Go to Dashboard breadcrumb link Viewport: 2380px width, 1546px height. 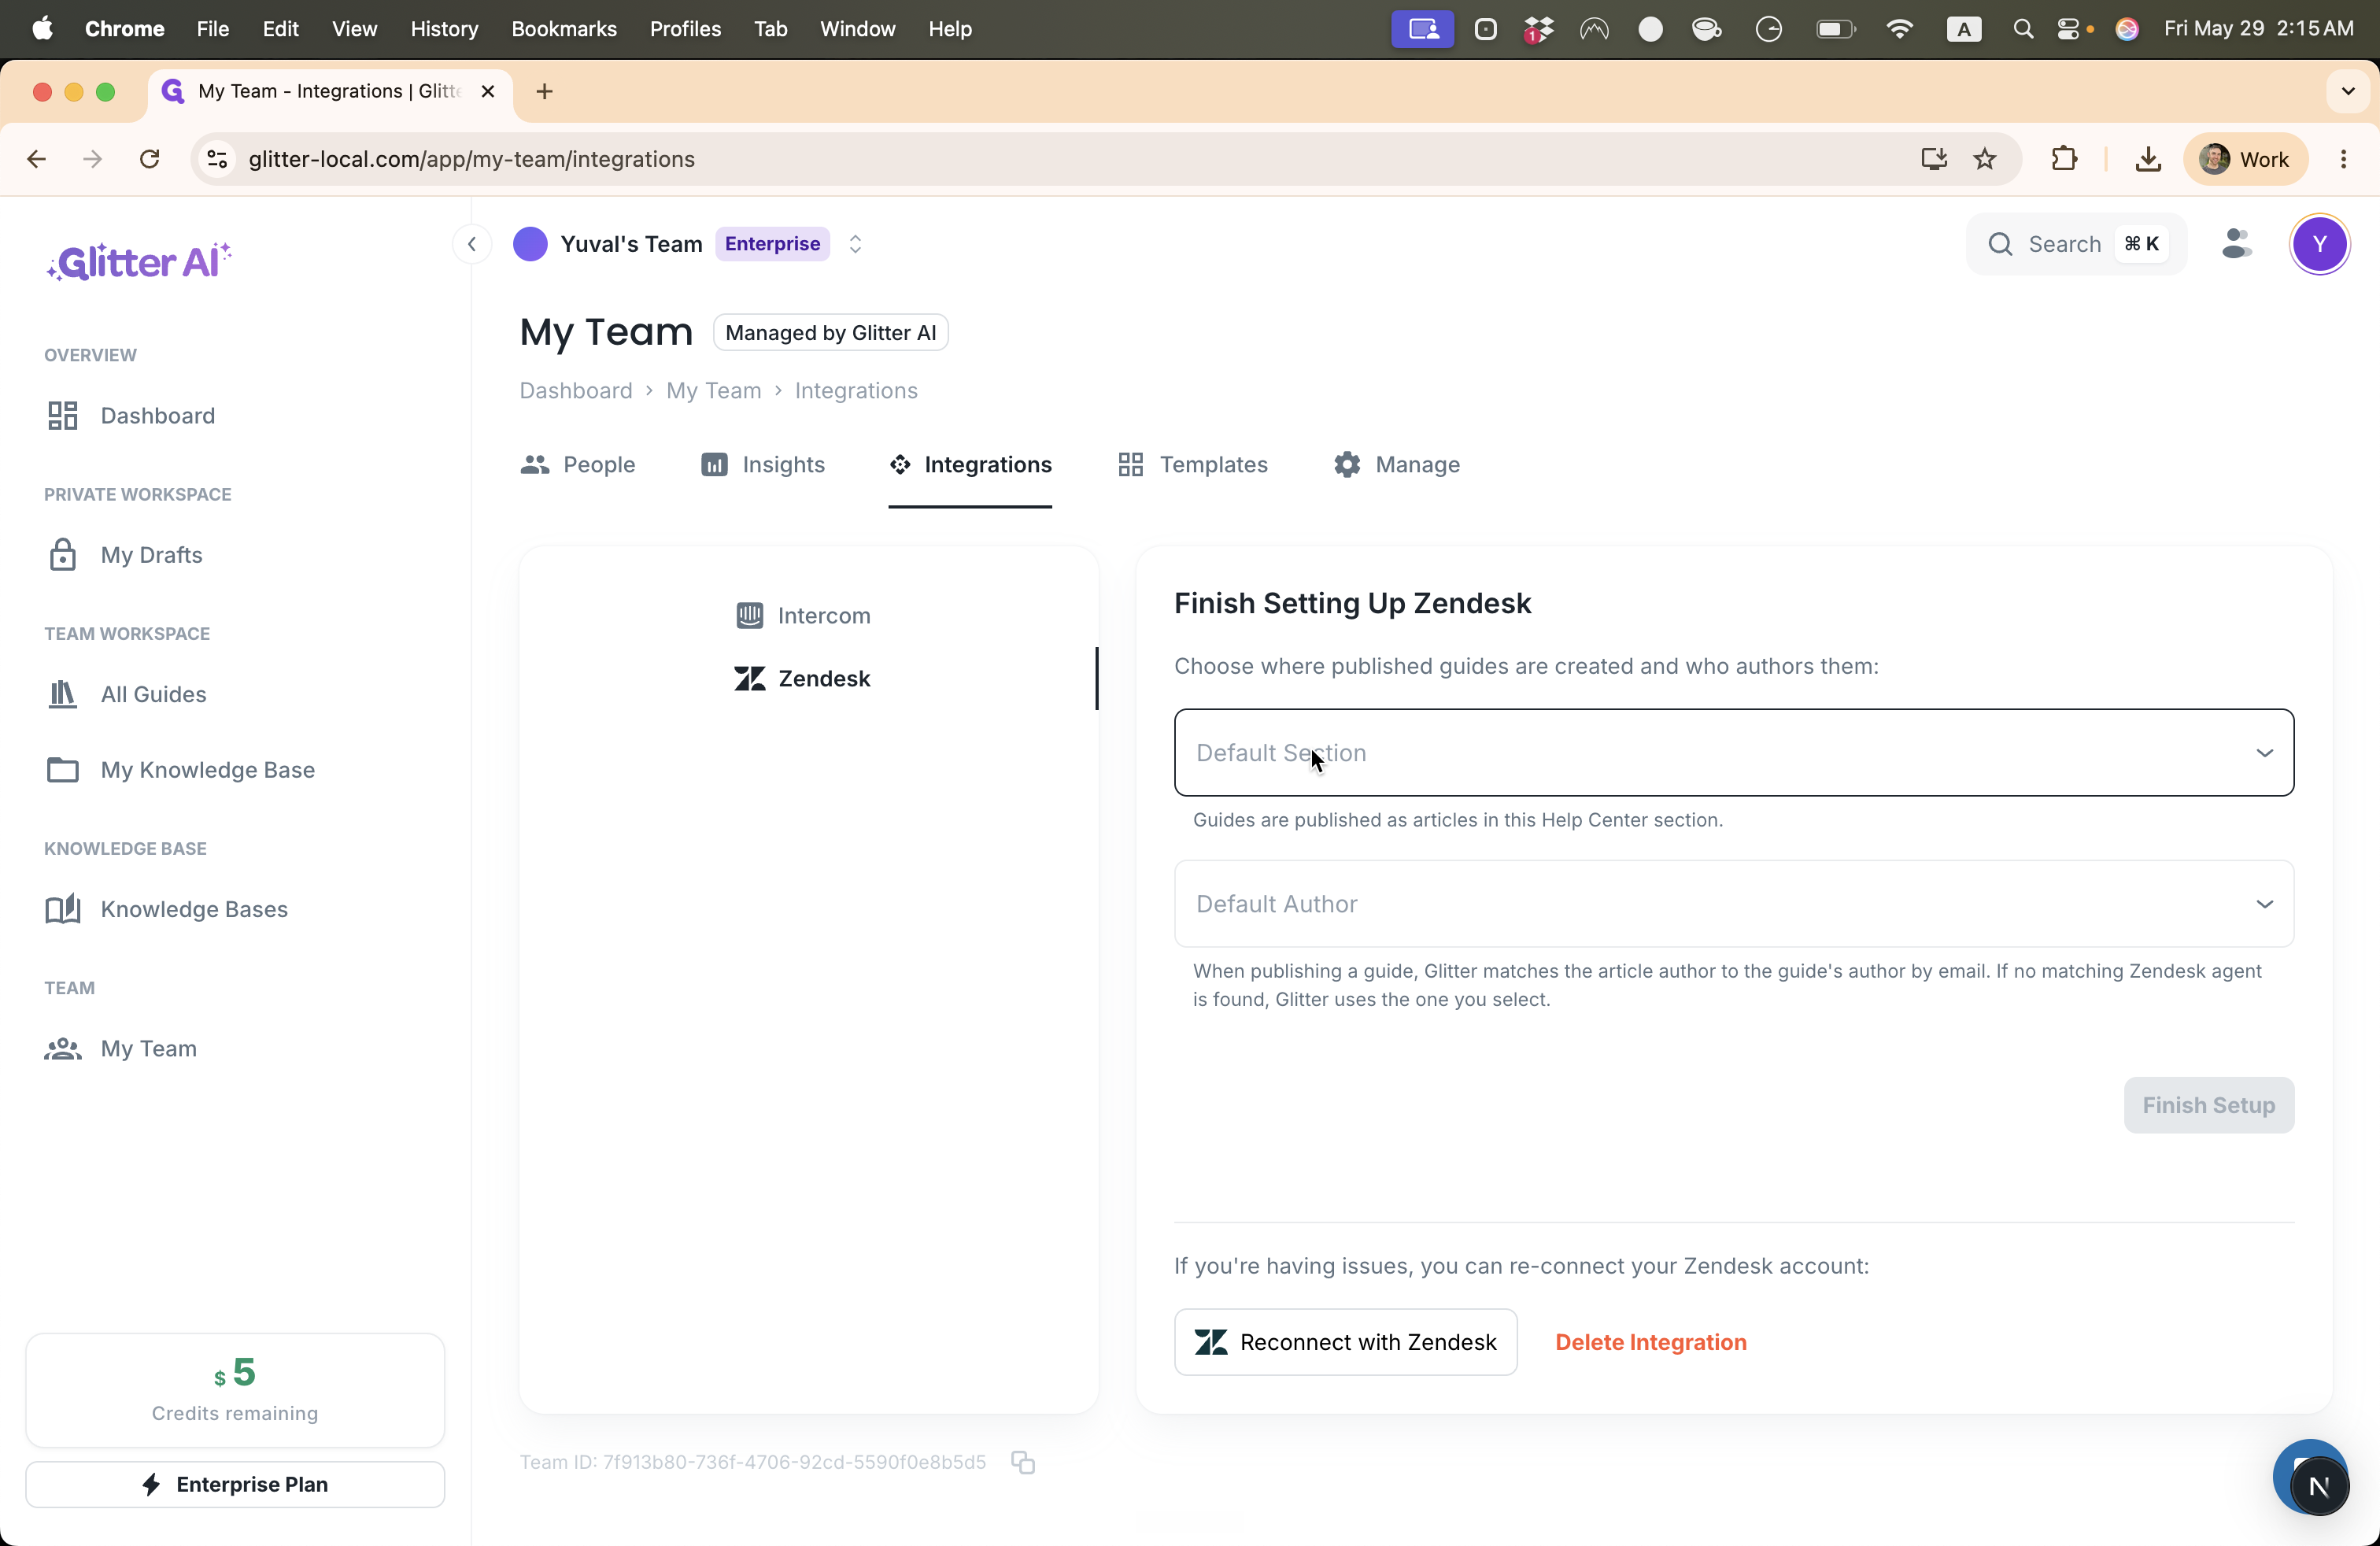tap(576, 391)
